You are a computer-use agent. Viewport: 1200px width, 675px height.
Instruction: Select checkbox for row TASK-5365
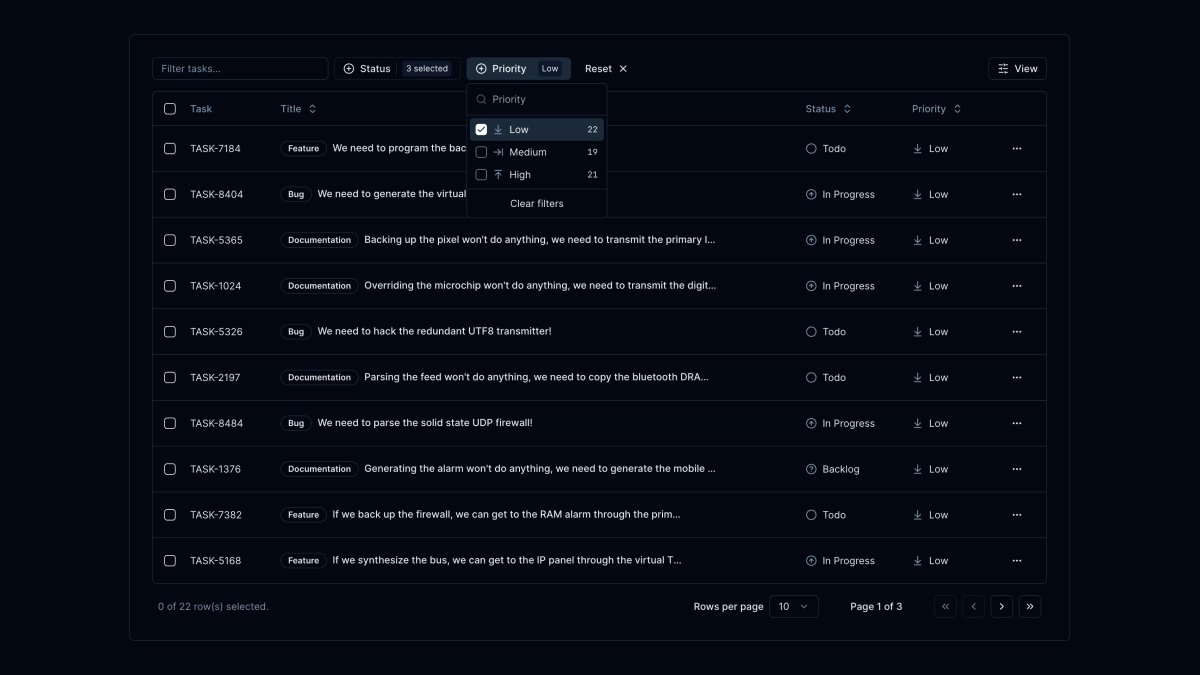(170, 240)
